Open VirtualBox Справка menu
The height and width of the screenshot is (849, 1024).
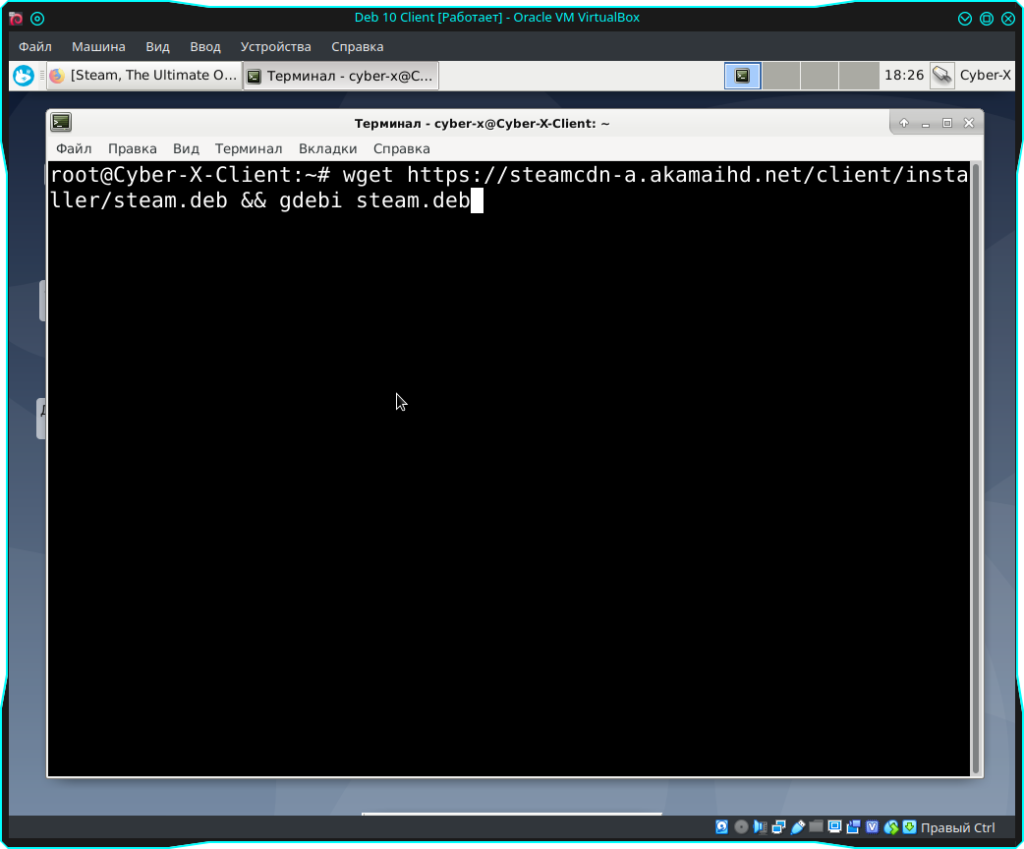click(357, 47)
